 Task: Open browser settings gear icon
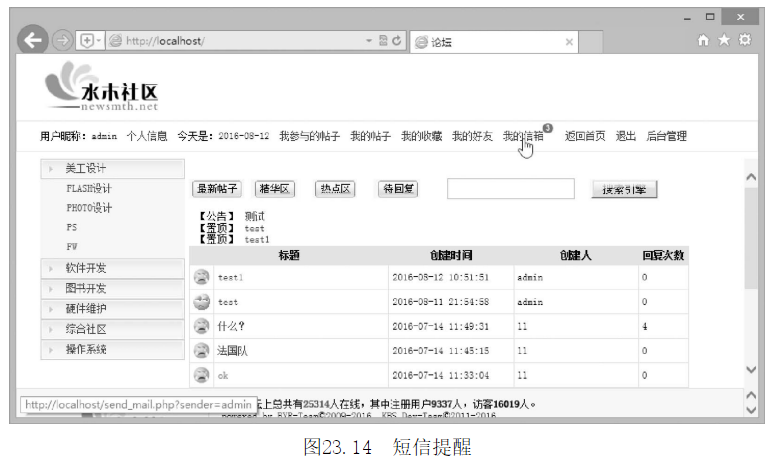[744, 41]
